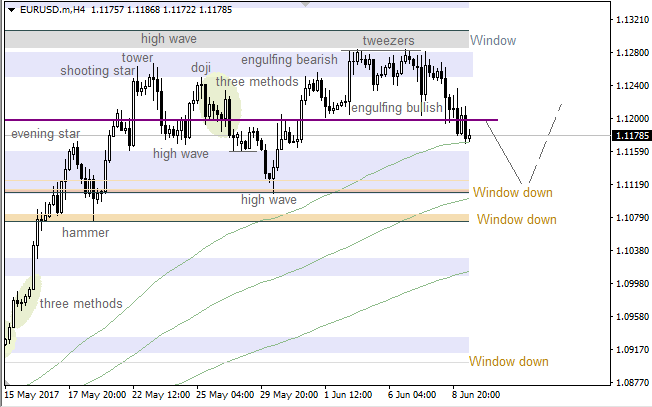Viewport: 652px width, 407px height.
Task: Click the EURUSD.m,H4 chart title
Action: click(50, 8)
